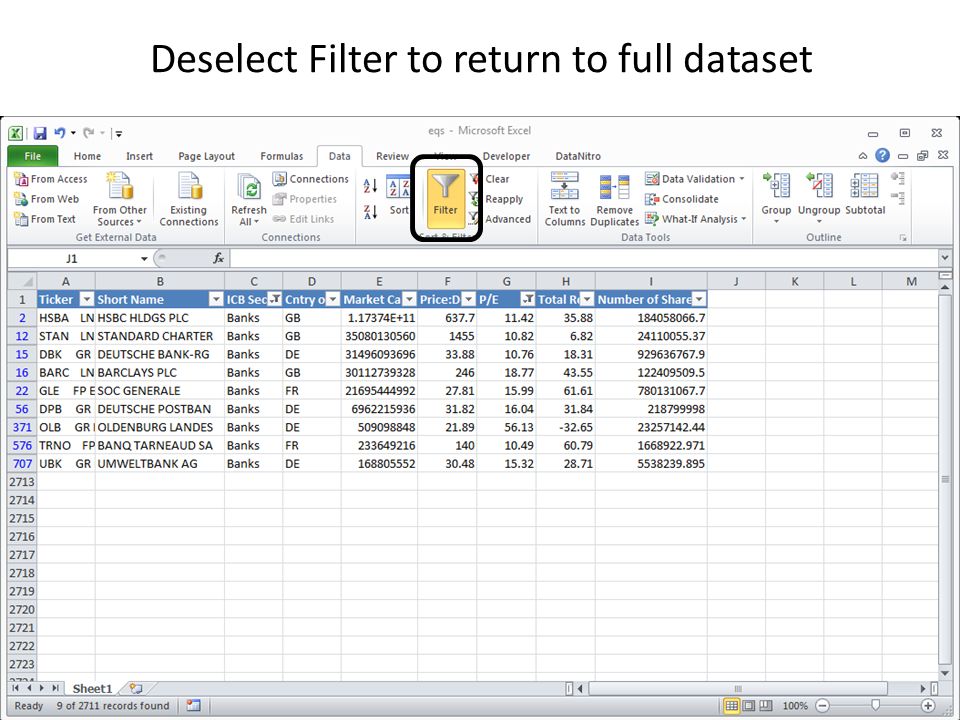Select row header 707

tap(22, 463)
